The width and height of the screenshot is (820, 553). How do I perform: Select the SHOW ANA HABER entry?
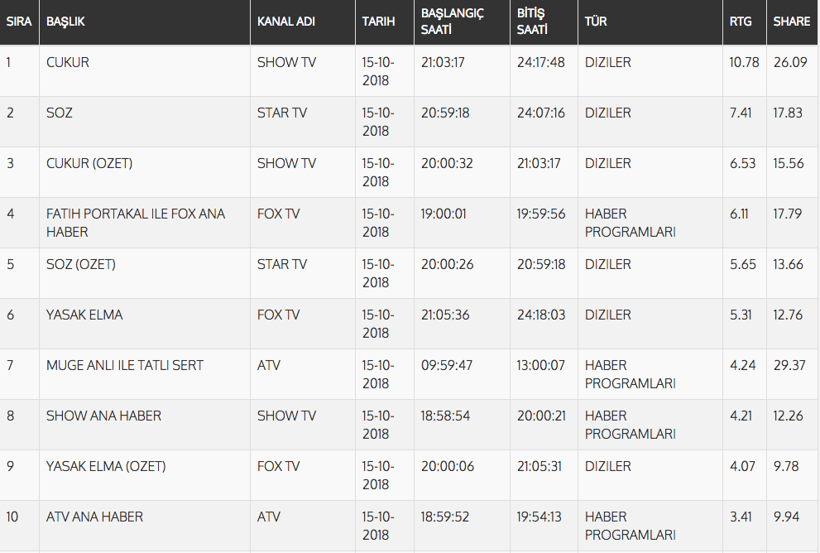(x=103, y=416)
